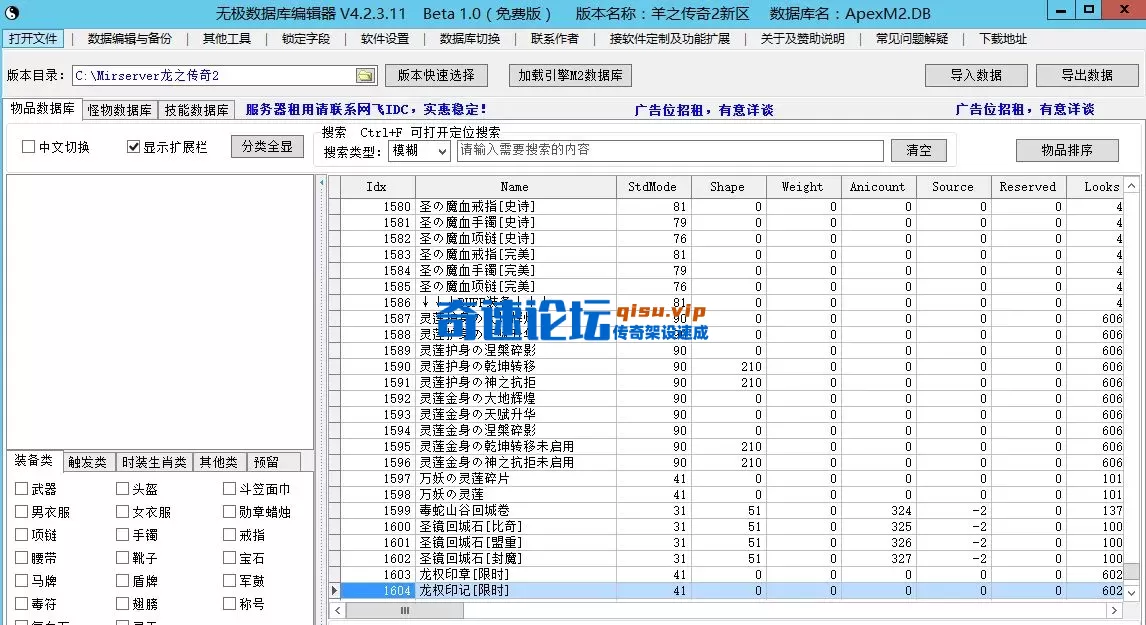
Task: Click the 导入数据 button
Action: coord(975,75)
